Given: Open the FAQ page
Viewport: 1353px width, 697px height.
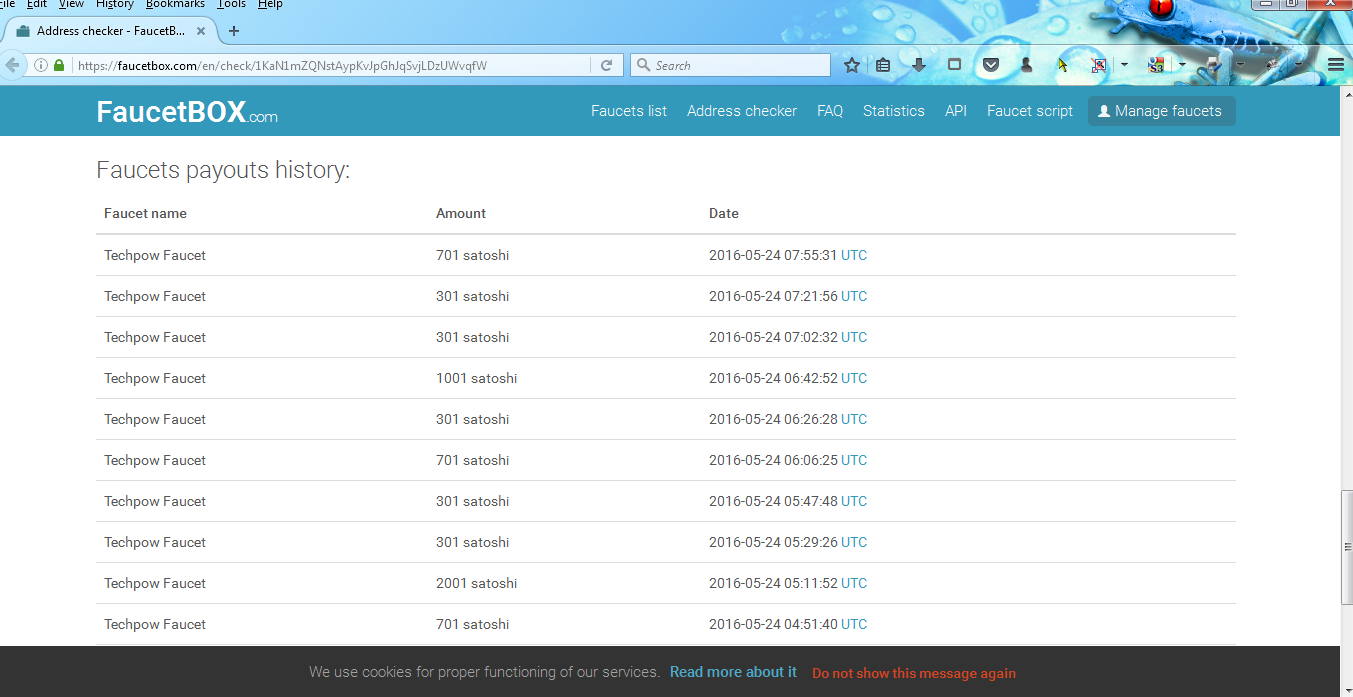Looking at the screenshot, I should click(x=830, y=111).
